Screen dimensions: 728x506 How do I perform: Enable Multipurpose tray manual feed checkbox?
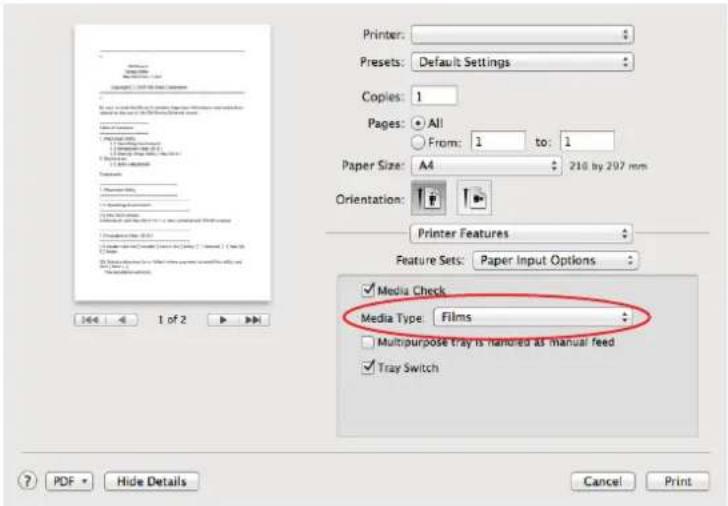(x=368, y=343)
